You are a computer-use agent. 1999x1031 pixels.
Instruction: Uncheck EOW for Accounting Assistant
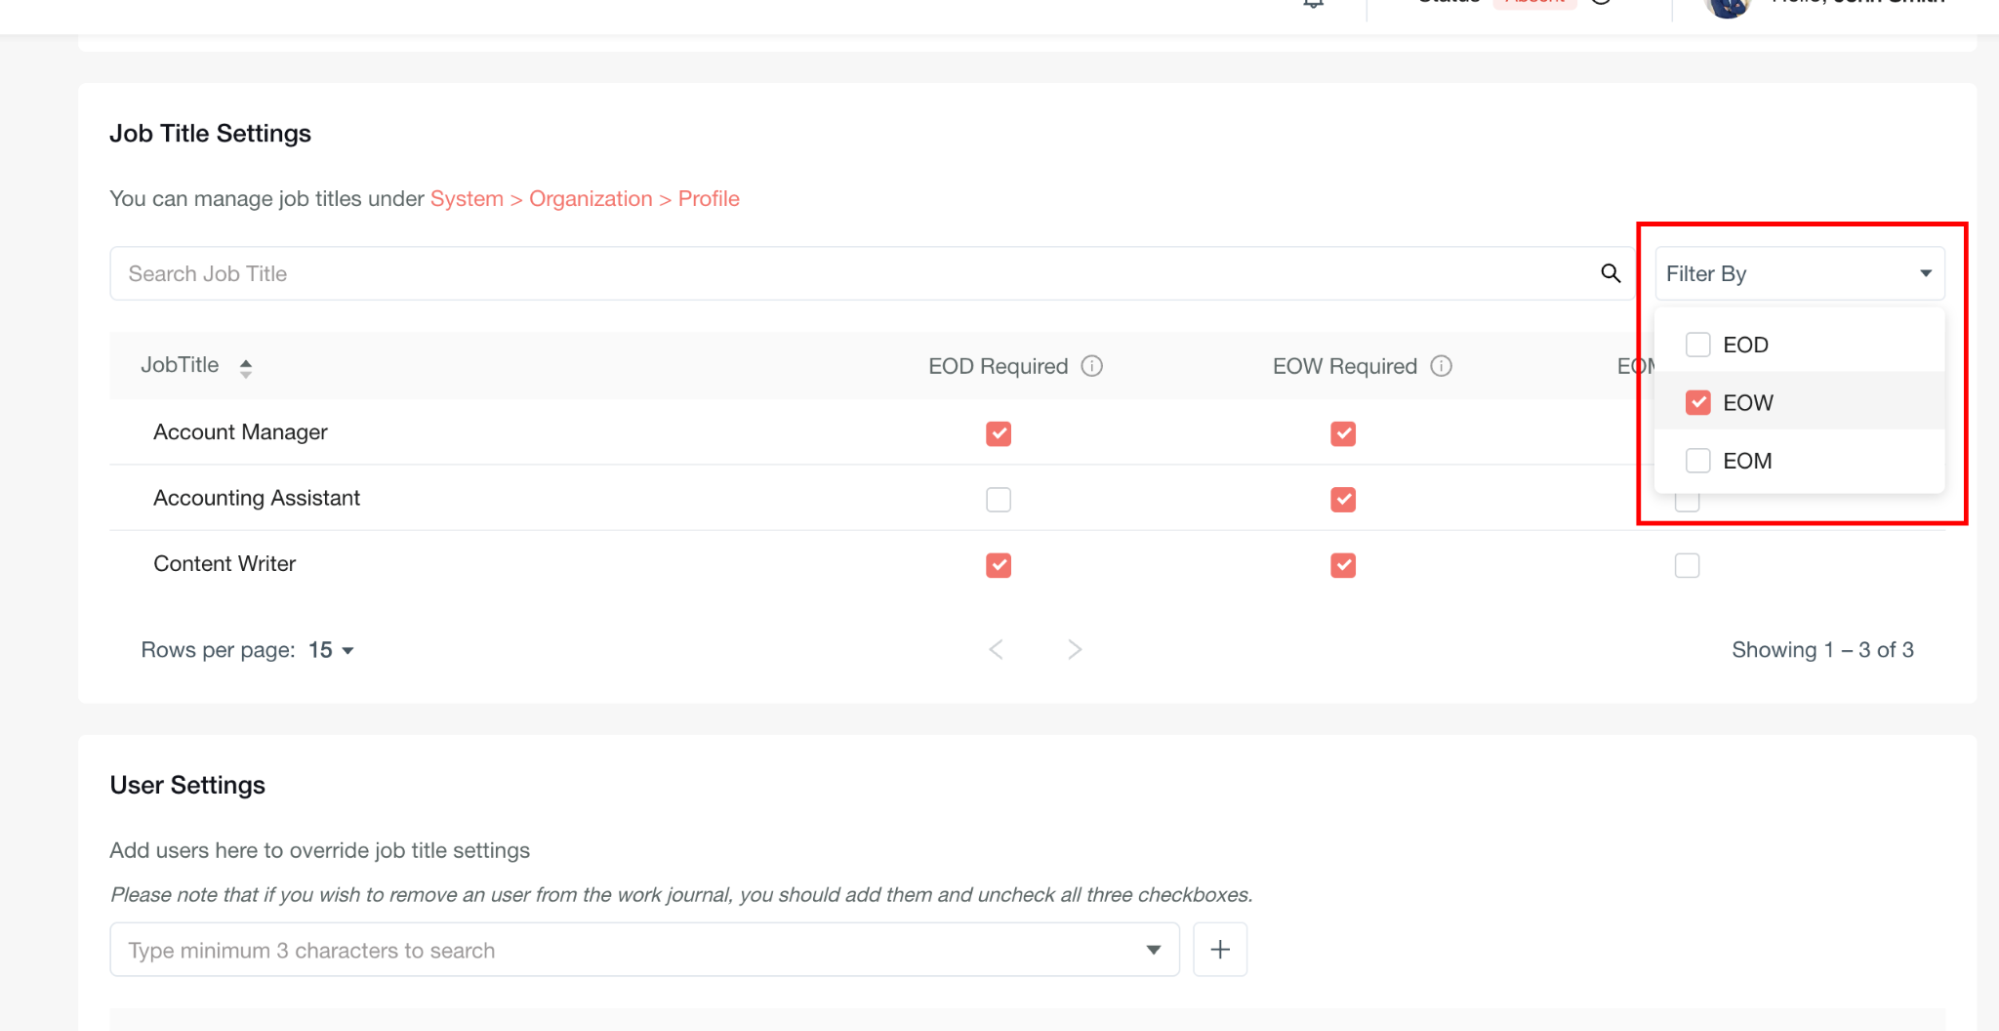click(1343, 499)
